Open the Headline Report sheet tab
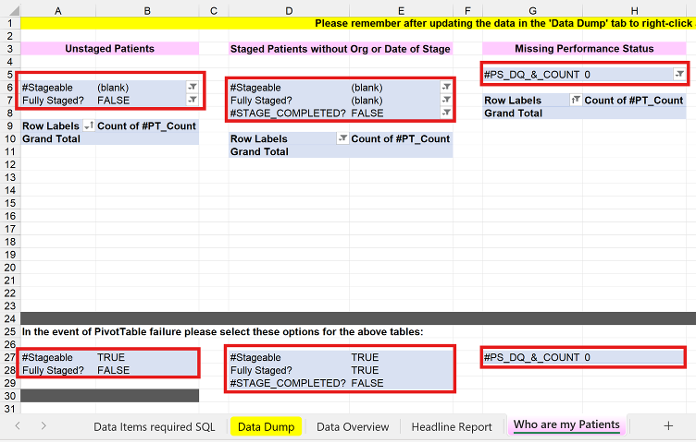 pyautogui.click(x=451, y=426)
